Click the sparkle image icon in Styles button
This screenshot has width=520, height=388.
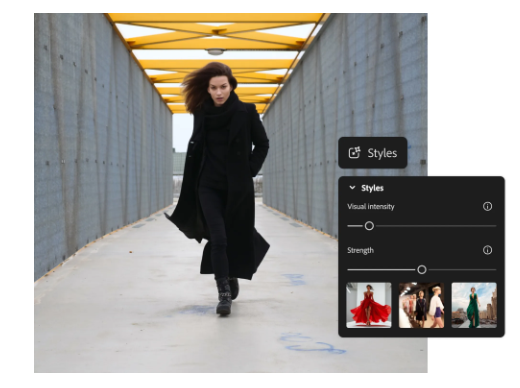354,152
